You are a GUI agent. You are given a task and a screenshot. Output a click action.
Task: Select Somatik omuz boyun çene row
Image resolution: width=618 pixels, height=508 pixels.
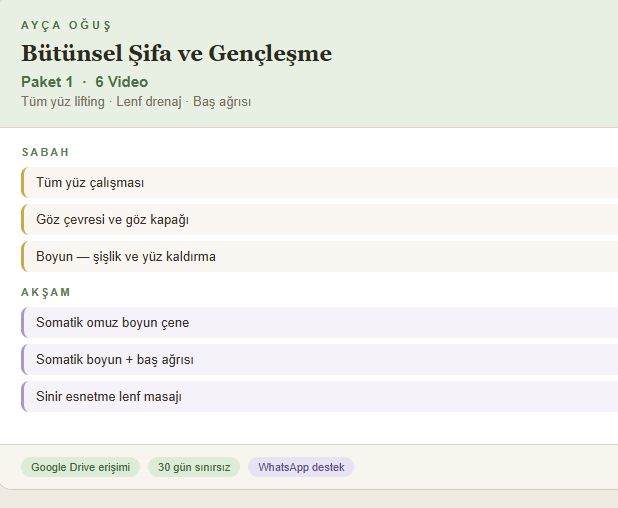319,322
